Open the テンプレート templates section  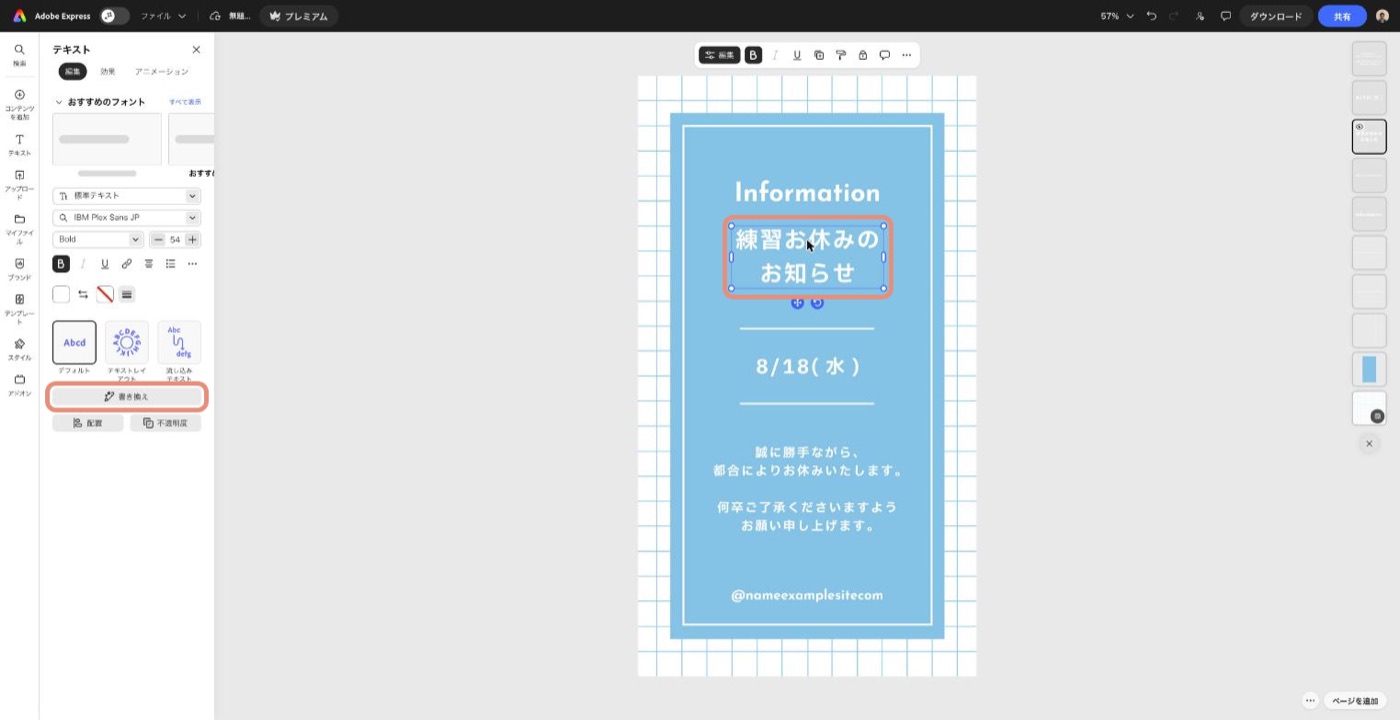[19, 309]
